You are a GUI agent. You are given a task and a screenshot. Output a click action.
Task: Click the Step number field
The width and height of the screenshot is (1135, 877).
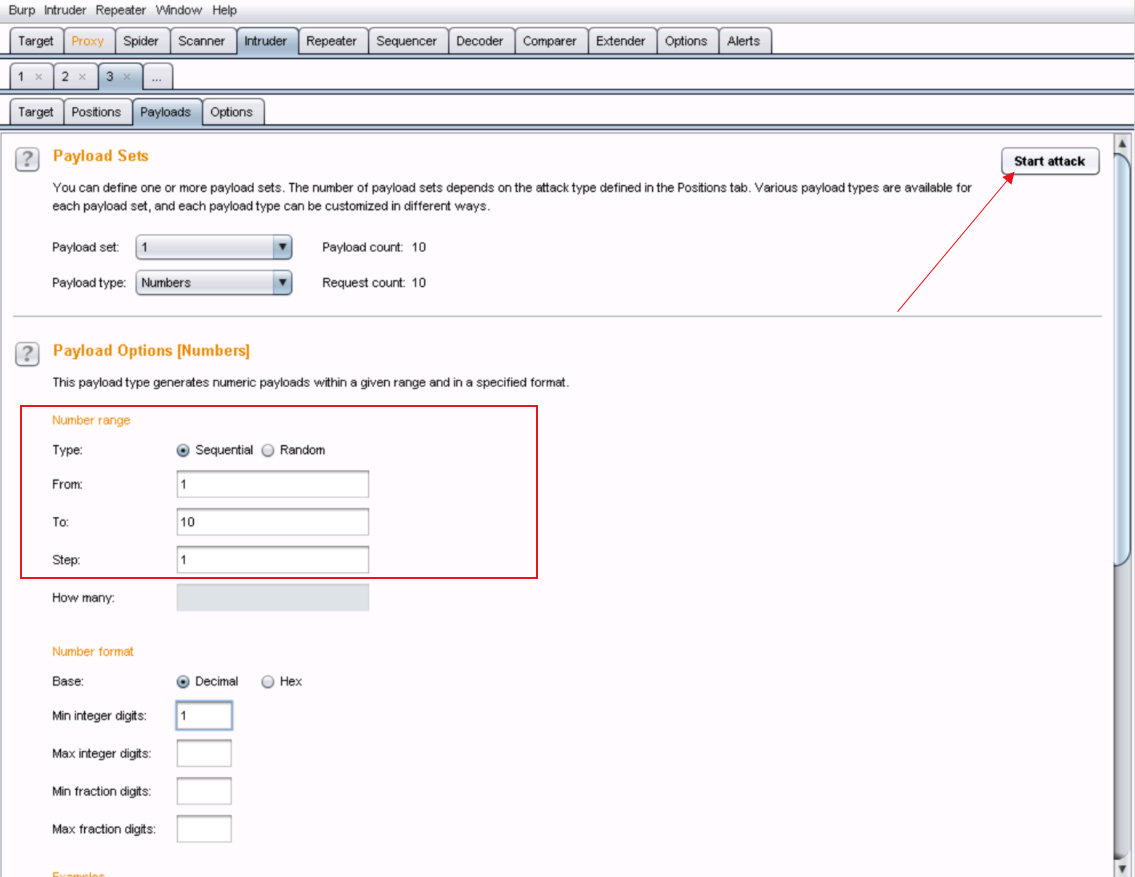point(273,559)
